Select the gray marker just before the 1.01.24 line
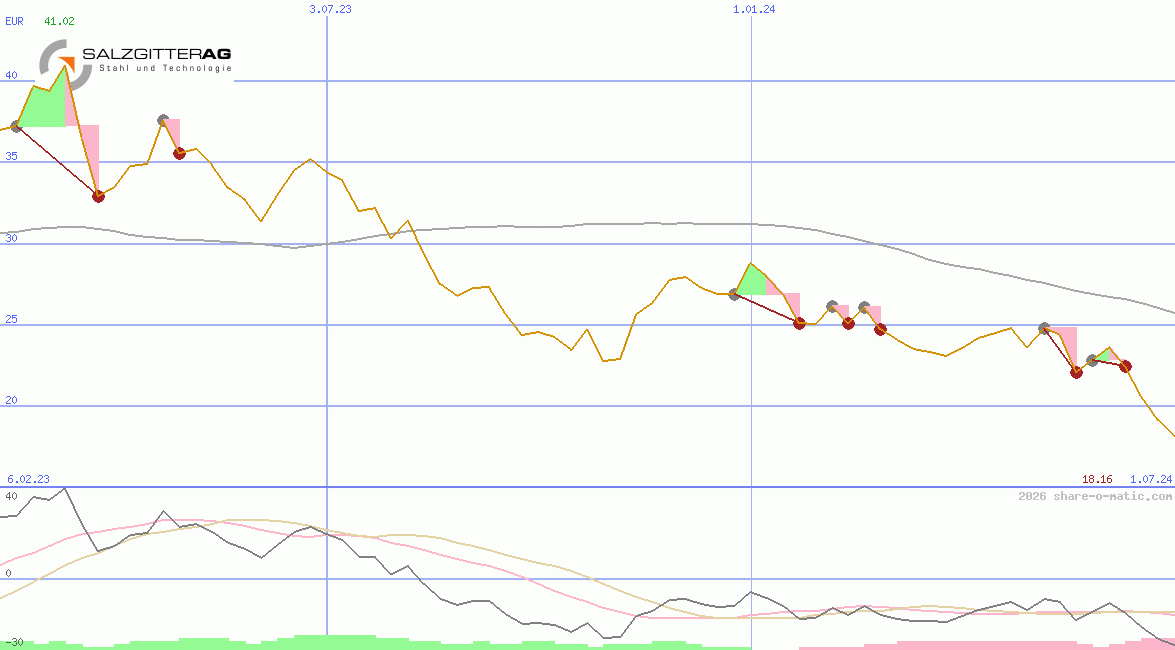The height and width of the screenshot is (650, 1175). coord(734,294)
